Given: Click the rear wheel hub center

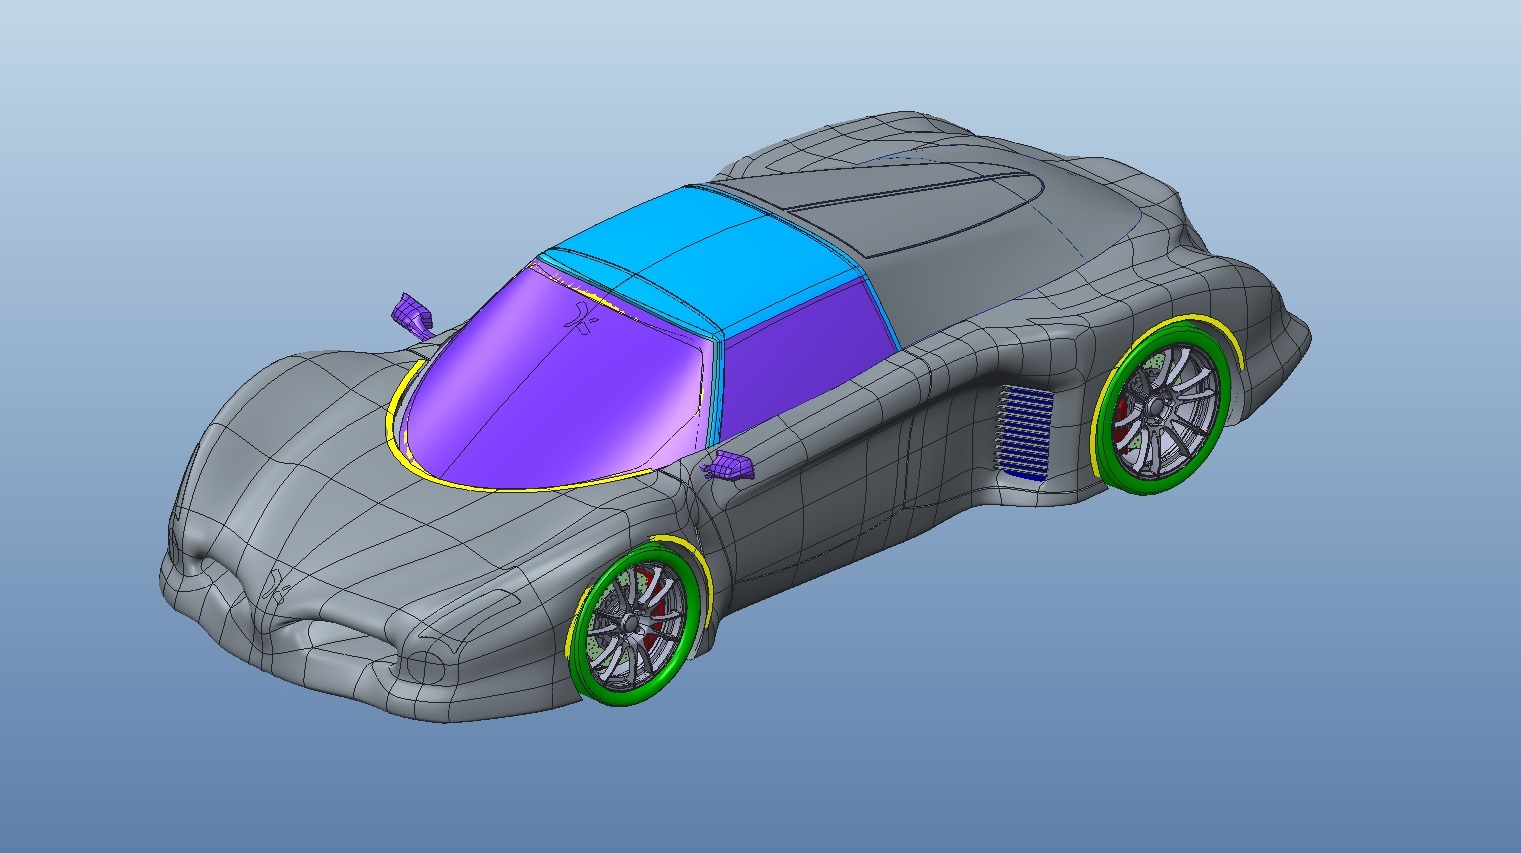Looking at the screenshot, I should point(1157,408).
